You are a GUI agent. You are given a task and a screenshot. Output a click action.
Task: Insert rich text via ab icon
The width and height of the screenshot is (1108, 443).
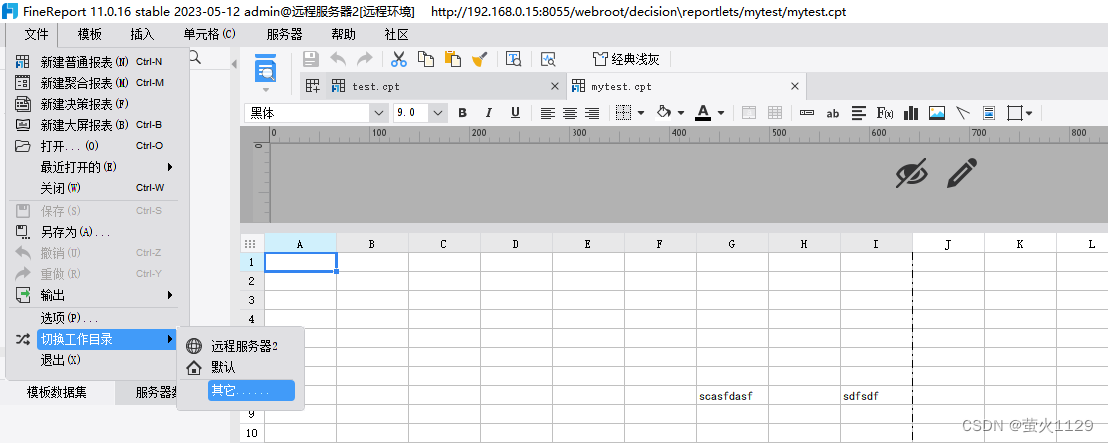point(832,113)
